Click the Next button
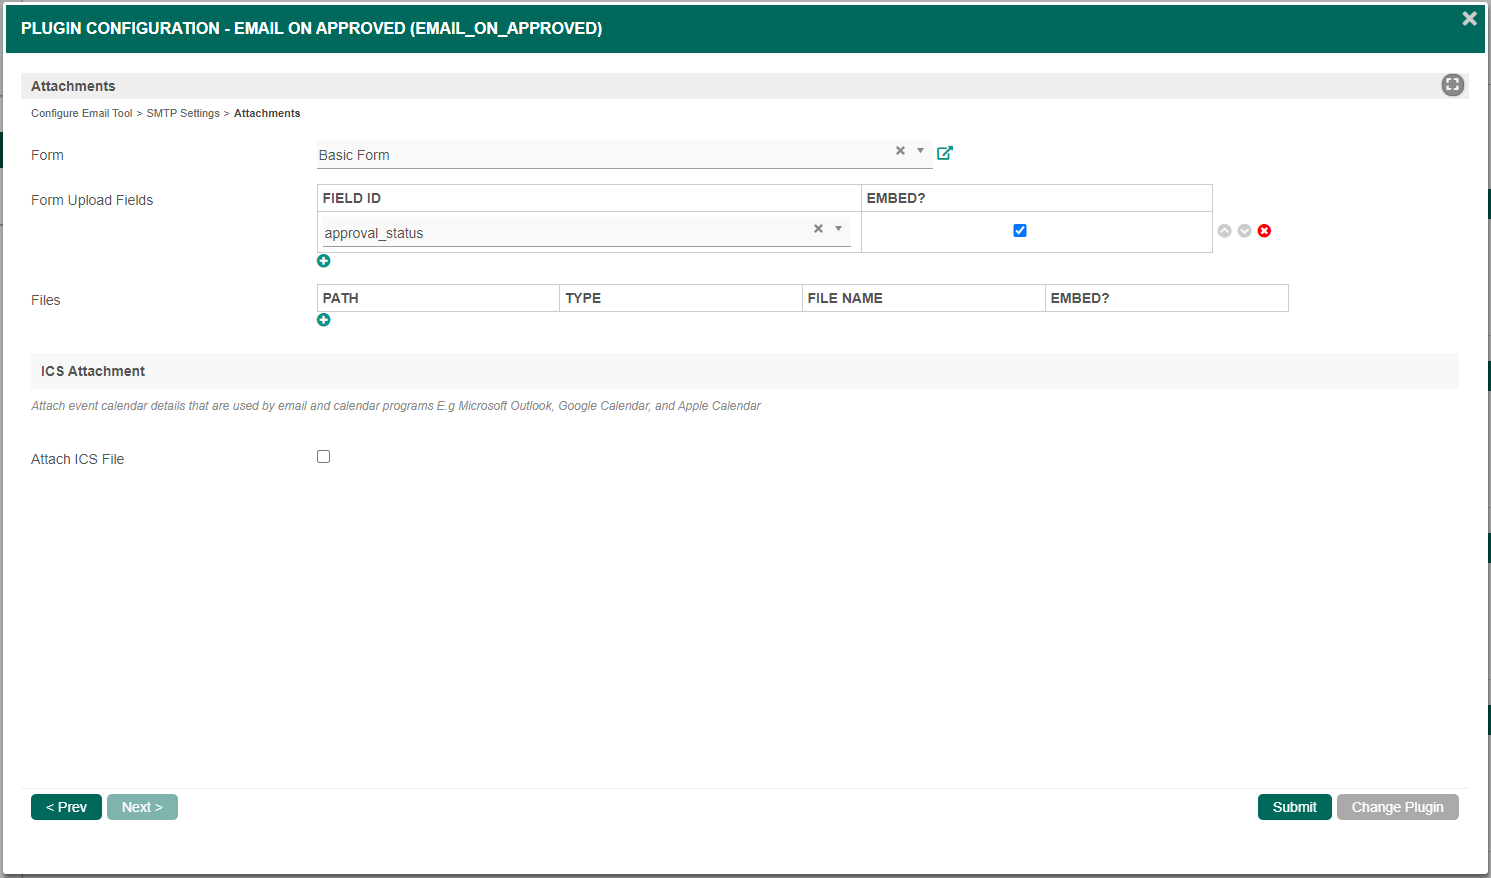 pos(142,807)
